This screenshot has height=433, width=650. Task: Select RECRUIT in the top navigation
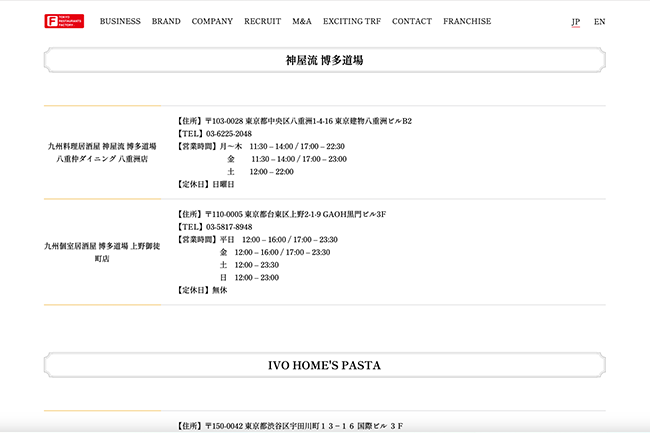coord(262,21)
